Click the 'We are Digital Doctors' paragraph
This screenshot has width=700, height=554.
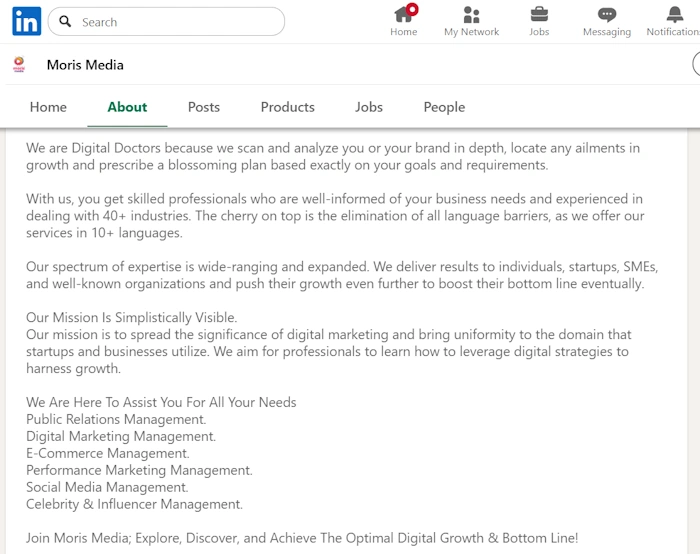(x=333, y=157)
